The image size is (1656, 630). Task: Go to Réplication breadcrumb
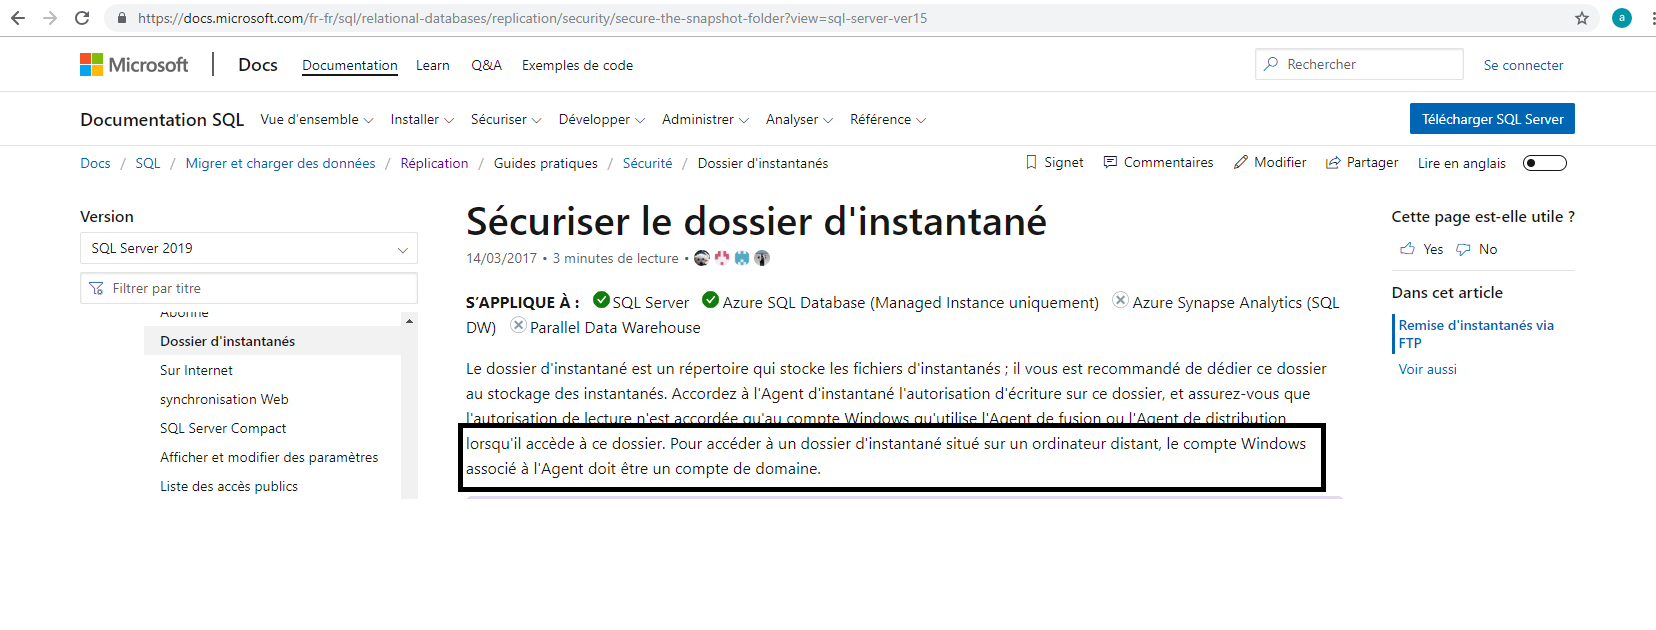click(x=434, y=163)
